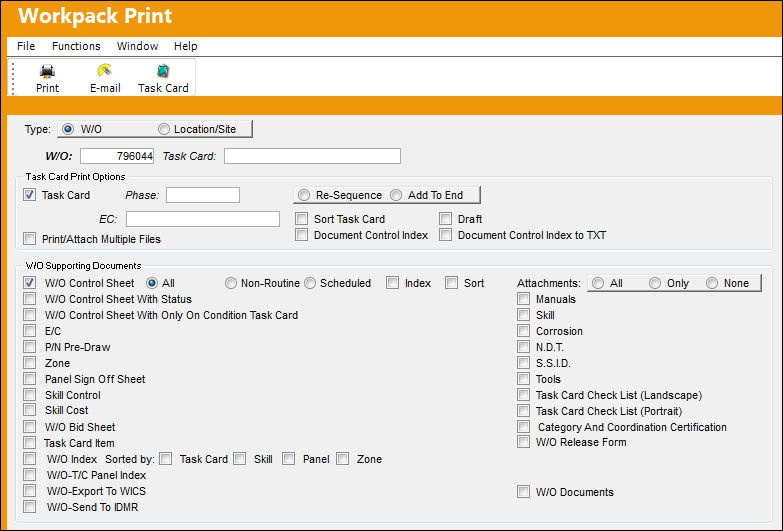783x531 pixels.
Task: Select Attachments Only radio button
Action: point(655,283)
